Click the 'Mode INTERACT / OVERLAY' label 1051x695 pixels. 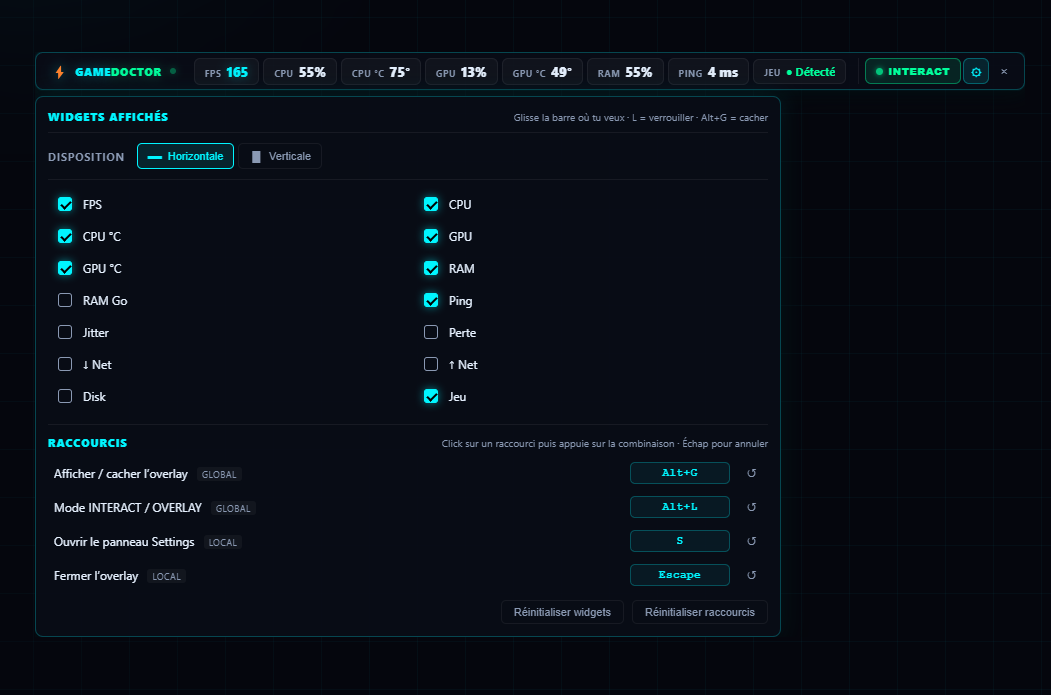click(127, 508)
